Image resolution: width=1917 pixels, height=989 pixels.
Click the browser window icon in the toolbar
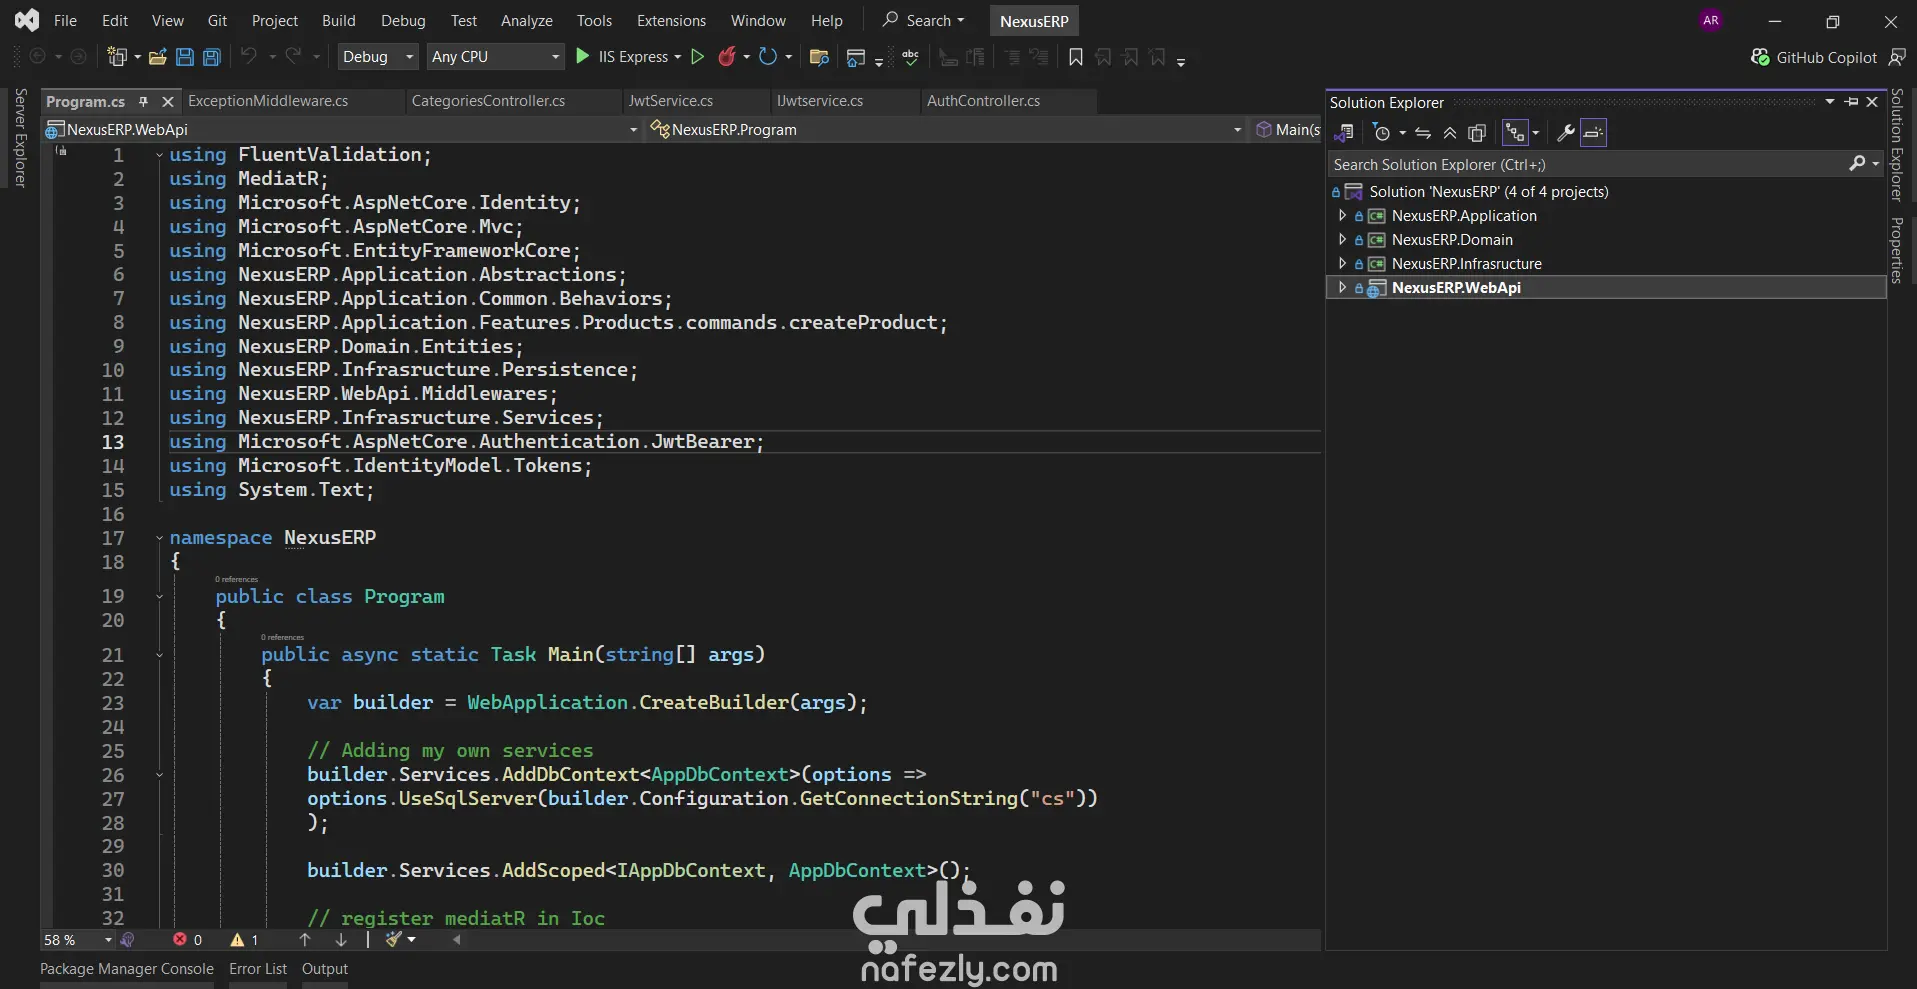pos(855,57)
